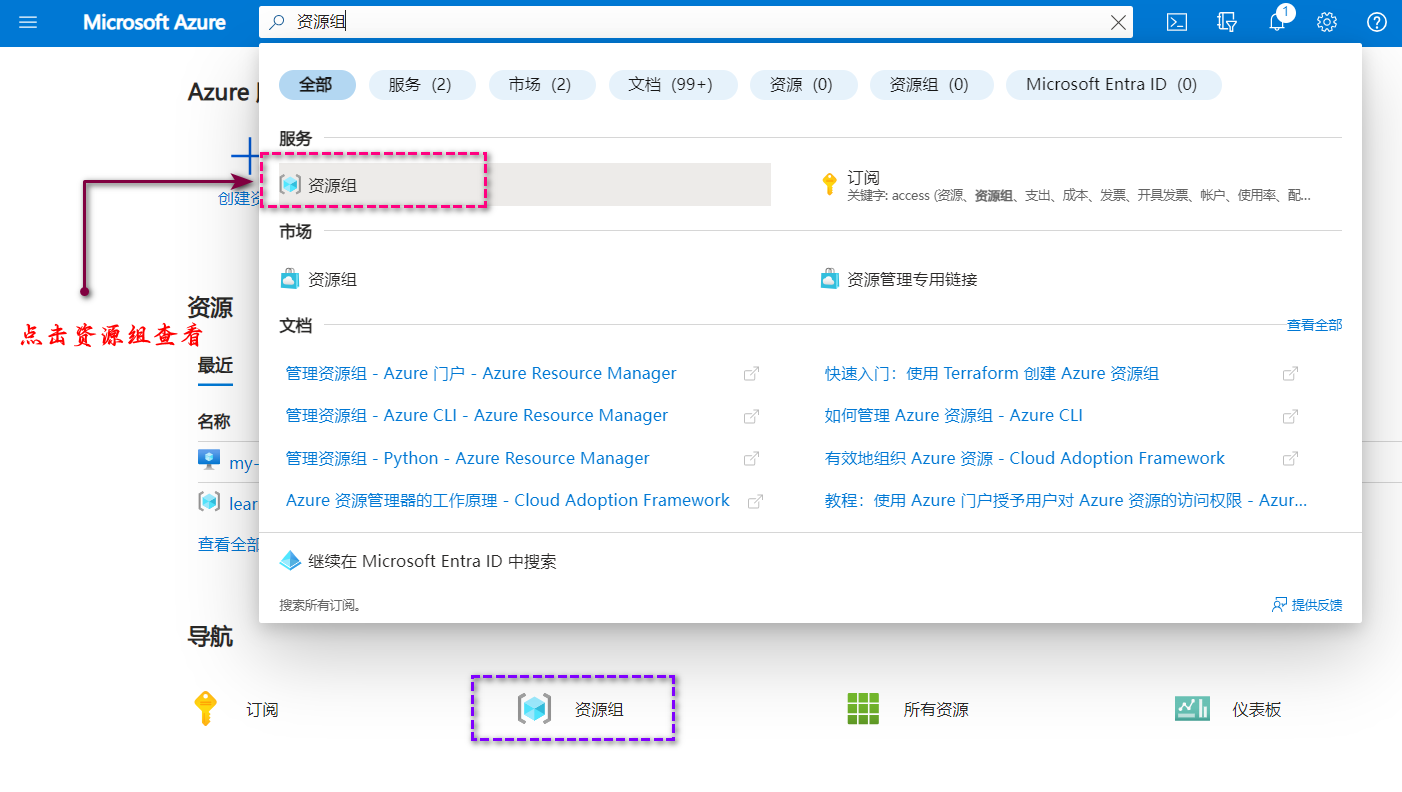Open 订阅 under 导航
This screenshot has height=792, width=1402.
click(262, 710)
